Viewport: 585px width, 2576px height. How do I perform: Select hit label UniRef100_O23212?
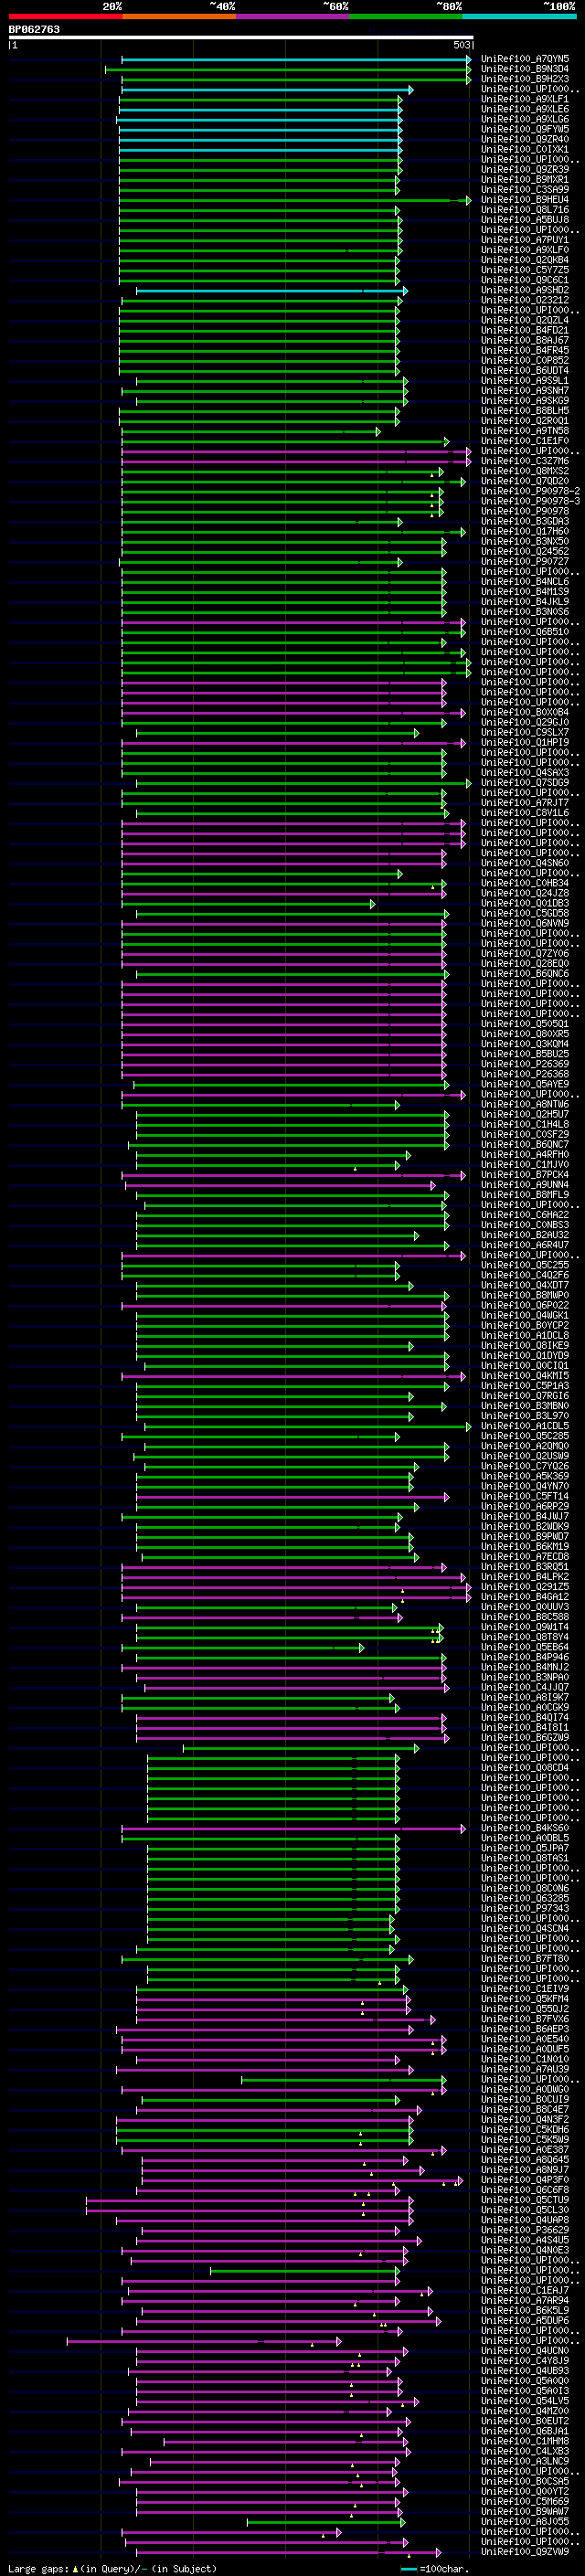[525, 300]
